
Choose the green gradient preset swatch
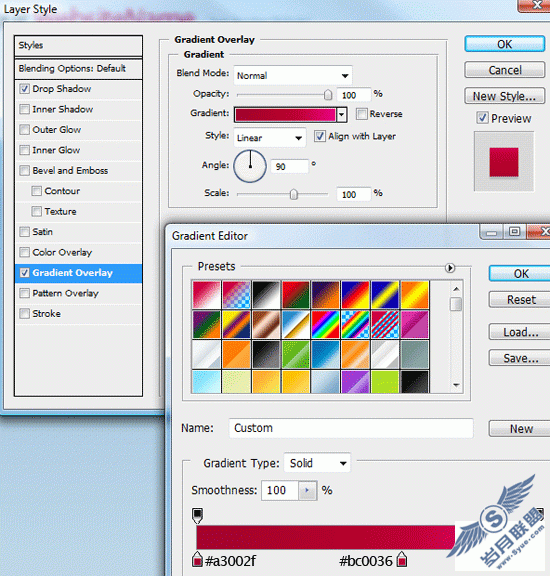[x=296, y=354]
